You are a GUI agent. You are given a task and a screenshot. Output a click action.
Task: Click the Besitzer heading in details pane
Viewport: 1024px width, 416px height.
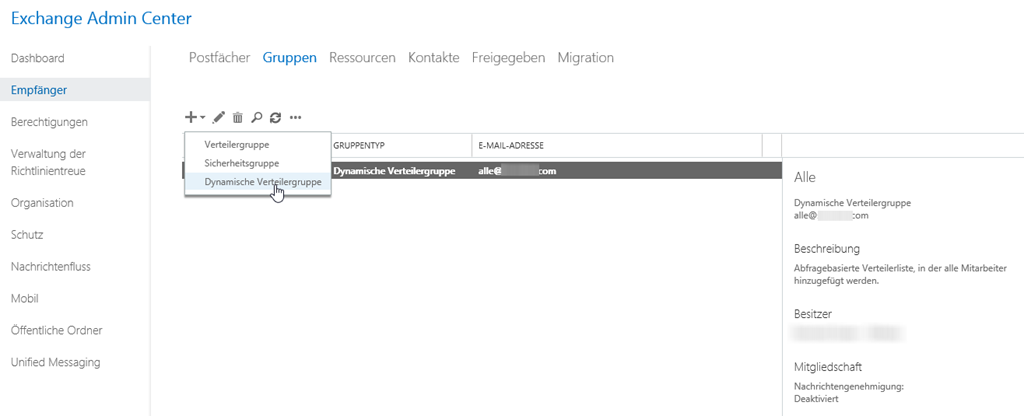[812, 314]
